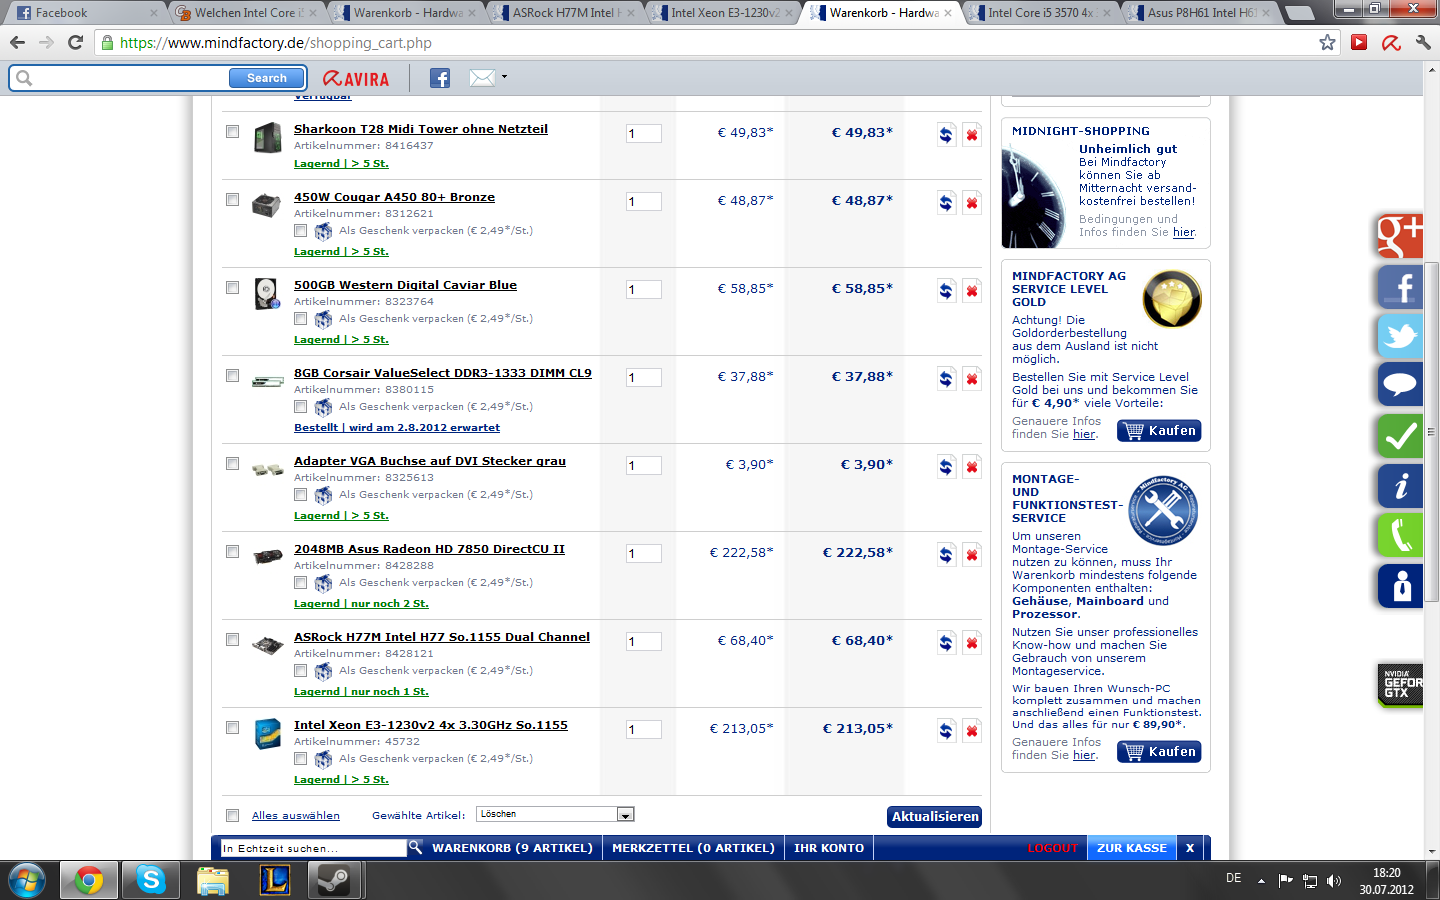The width and height of the screenshot is (1440, 900).
Task: Select the 500GB Western Digital row checkbox
Action: point(232,288)
